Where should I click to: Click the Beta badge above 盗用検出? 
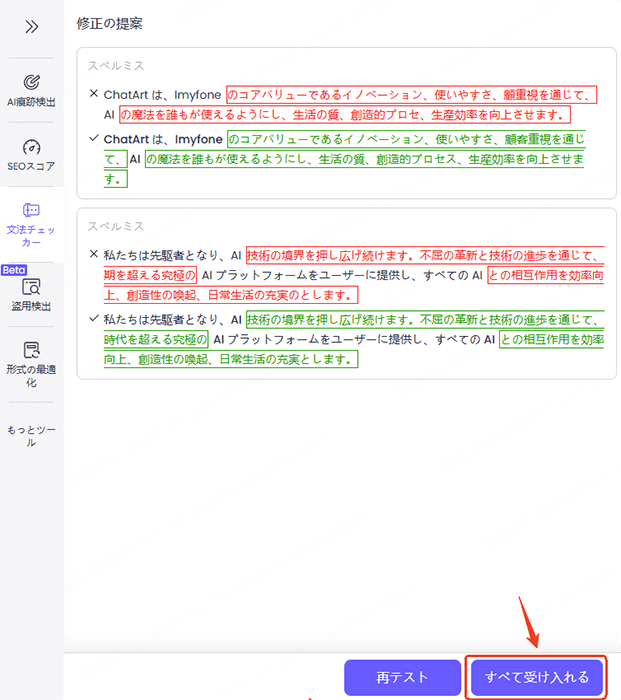(x=14, y=270)
